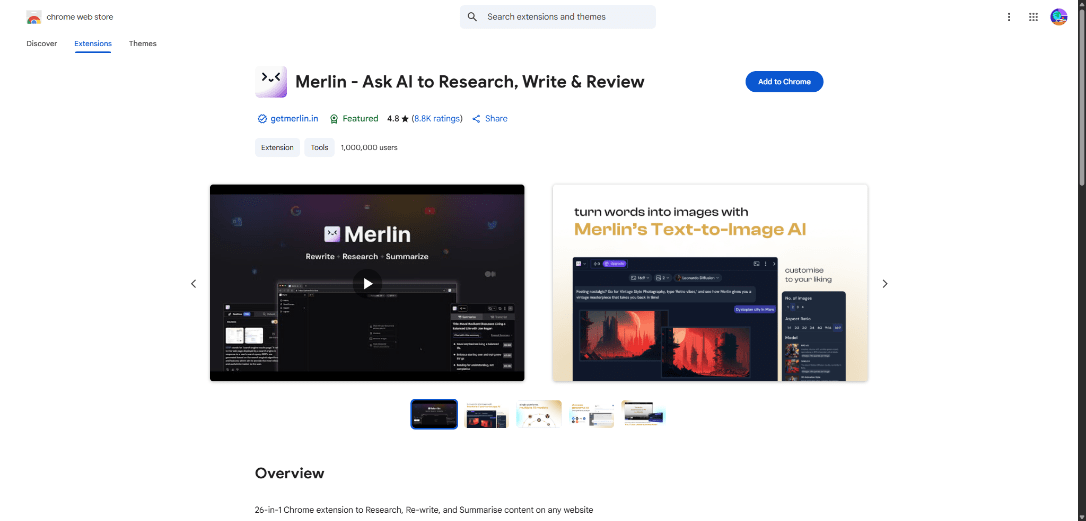Go to previous screenshot with left arrow
The image size is (1086, 521).
pyautogui.click(x=194, y=284)
